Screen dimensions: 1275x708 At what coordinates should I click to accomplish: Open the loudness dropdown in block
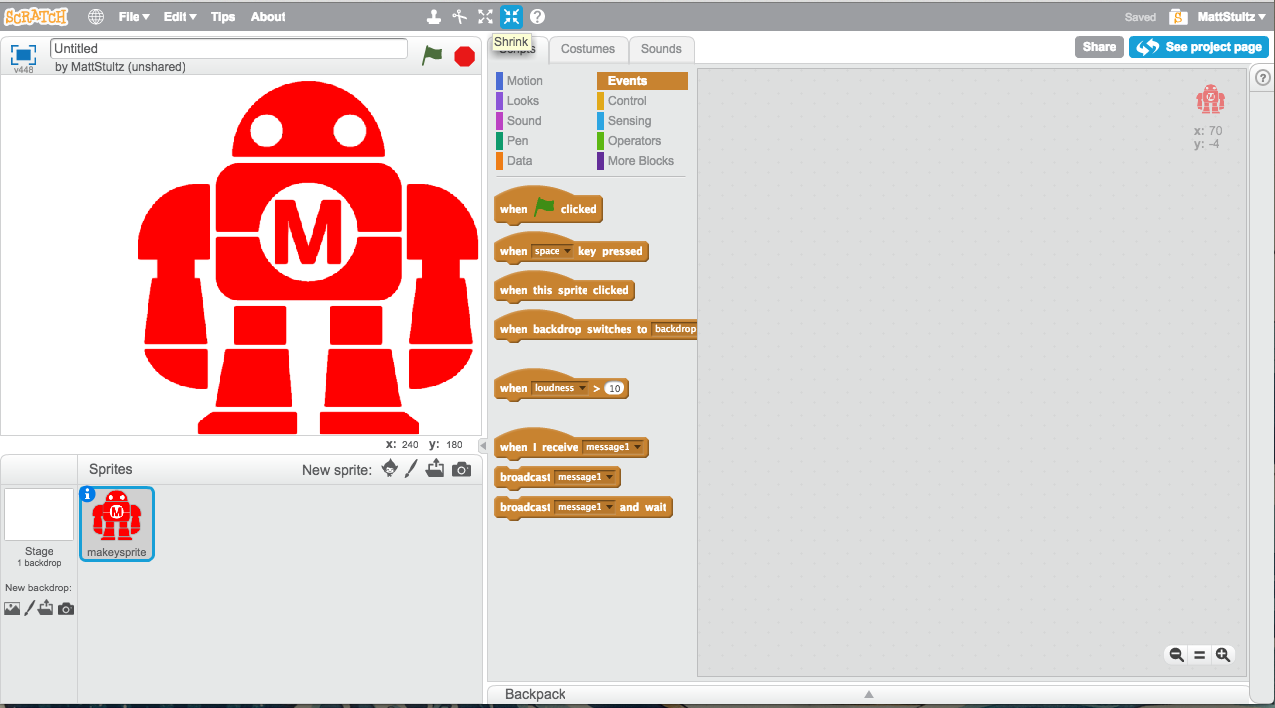[x=560, y=388]
